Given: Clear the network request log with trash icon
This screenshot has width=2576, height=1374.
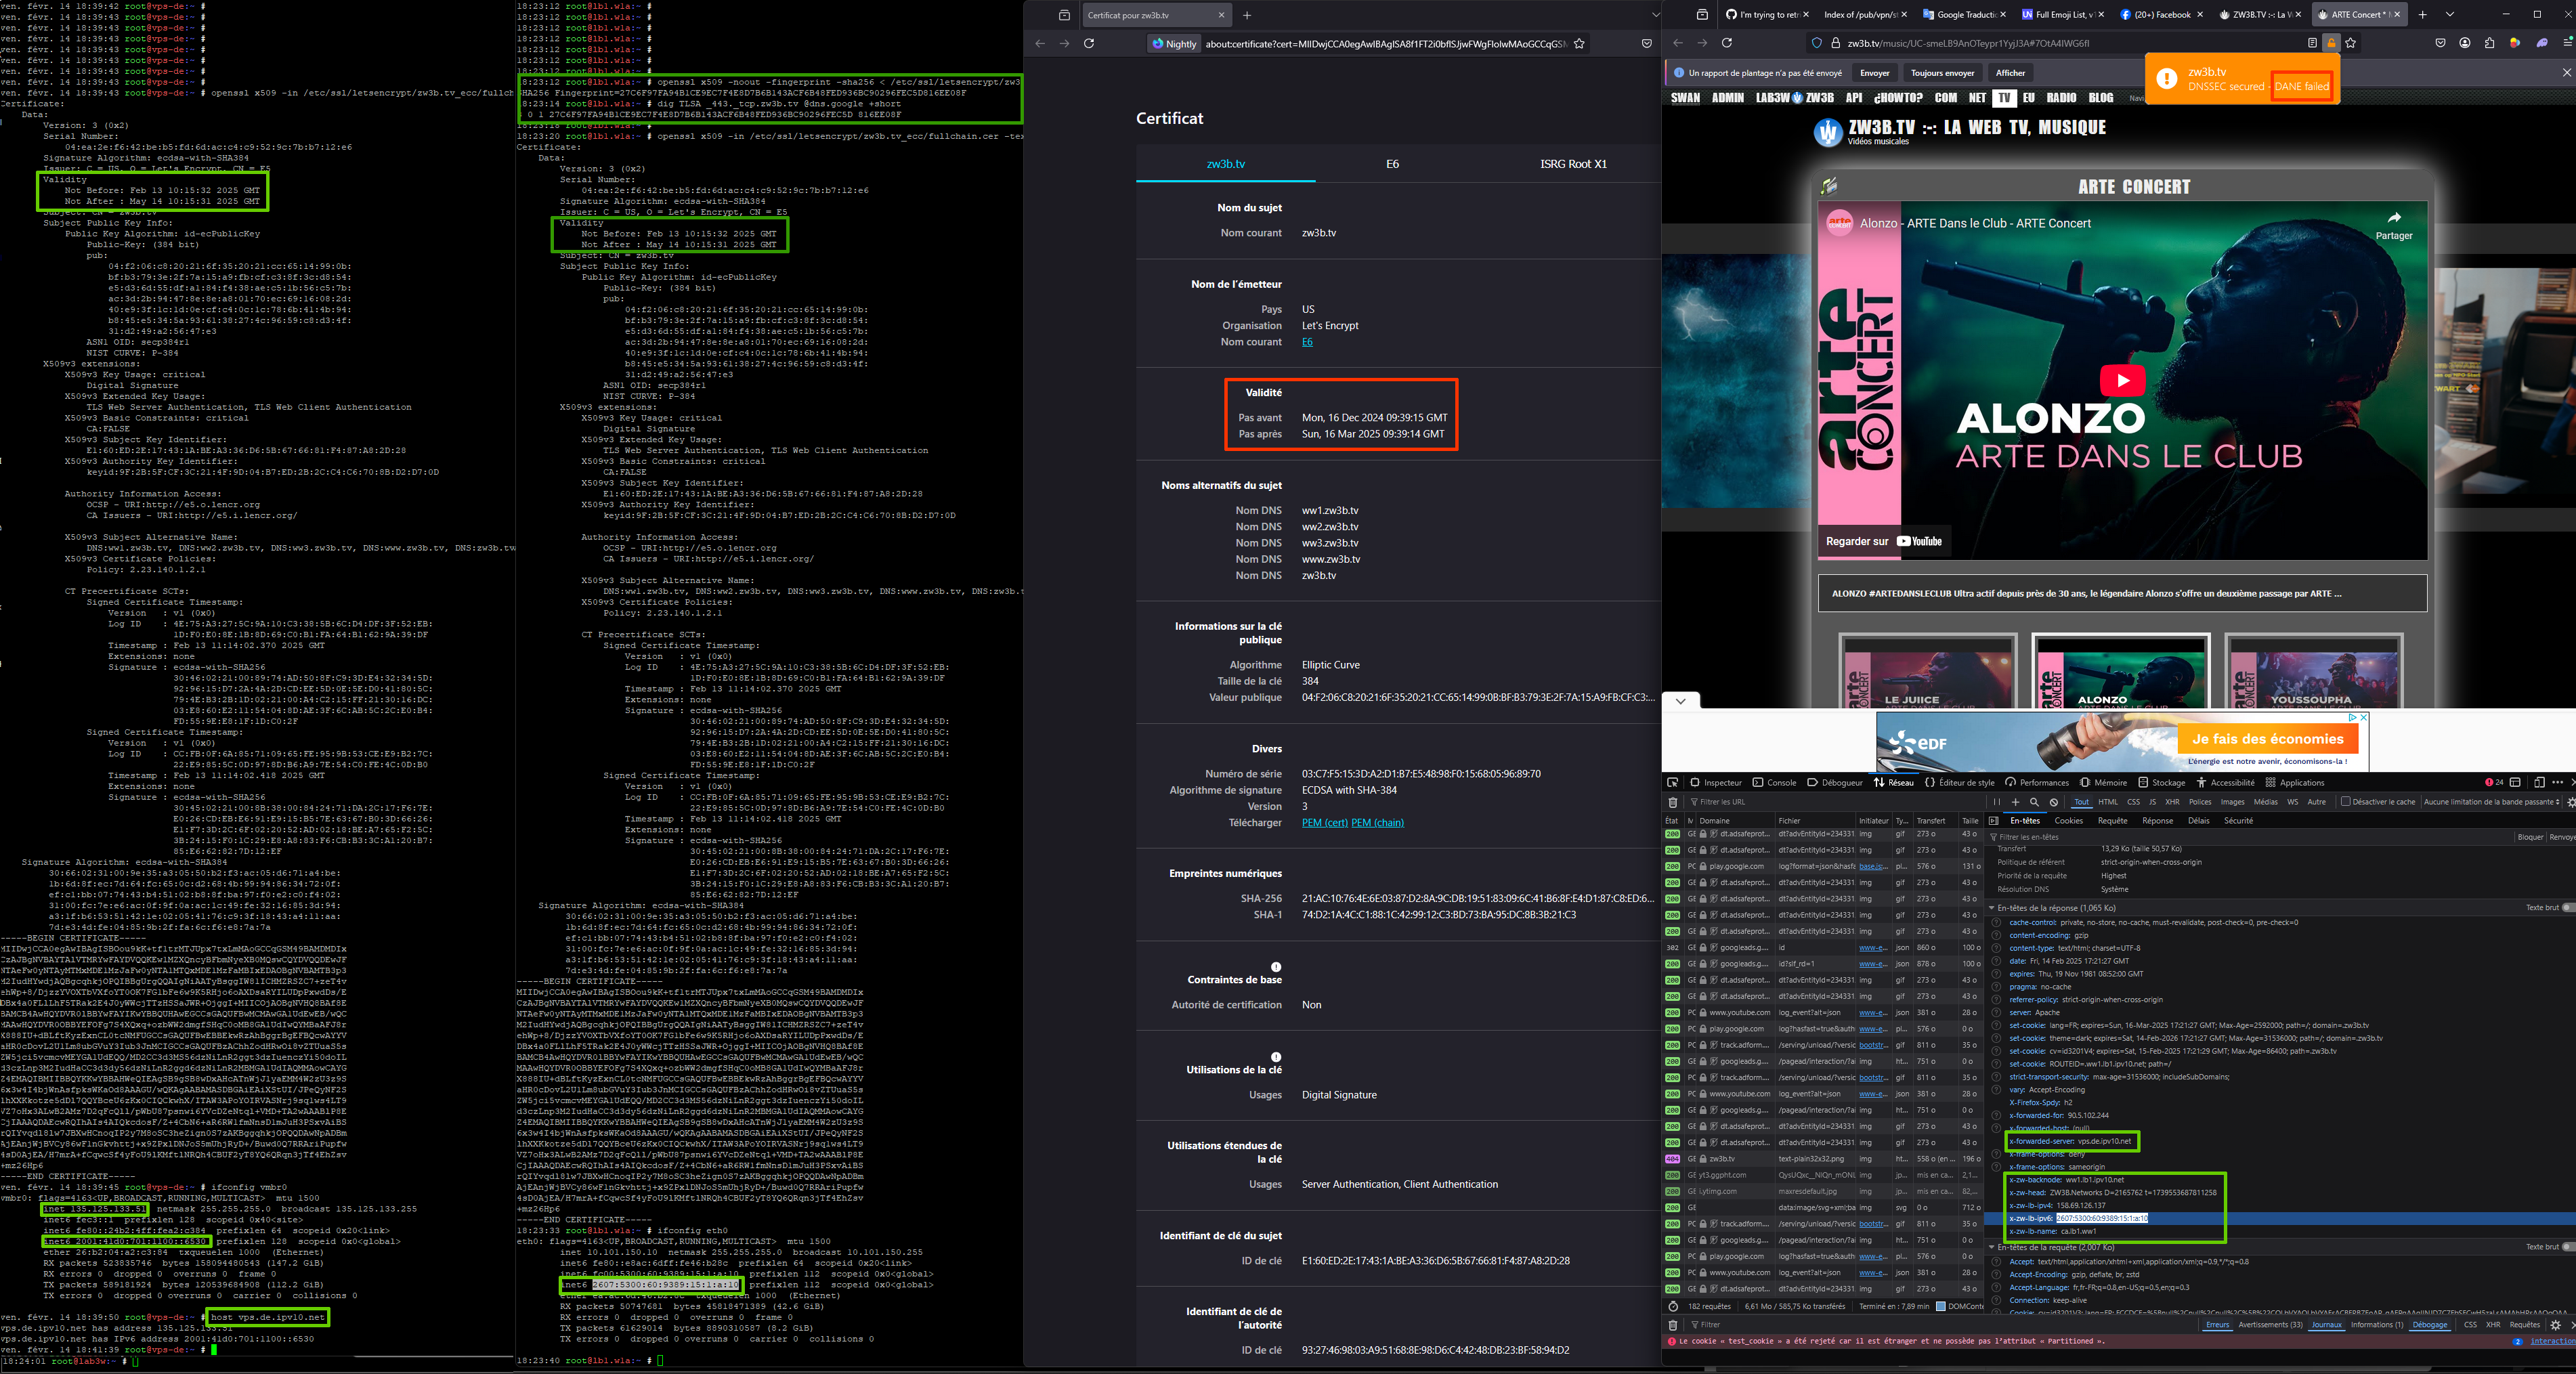Looking at the screenshot, I should click(x=1673, y=802).
